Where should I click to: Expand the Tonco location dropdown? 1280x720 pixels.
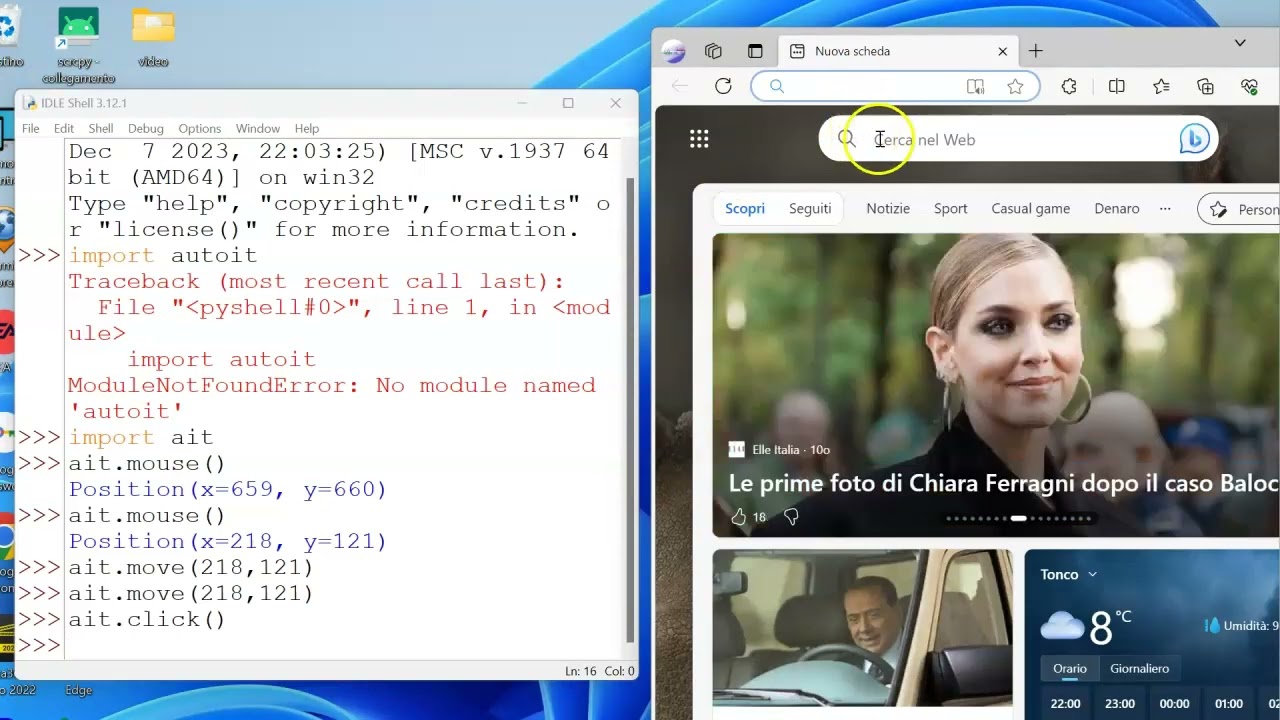coord(1092,574)
